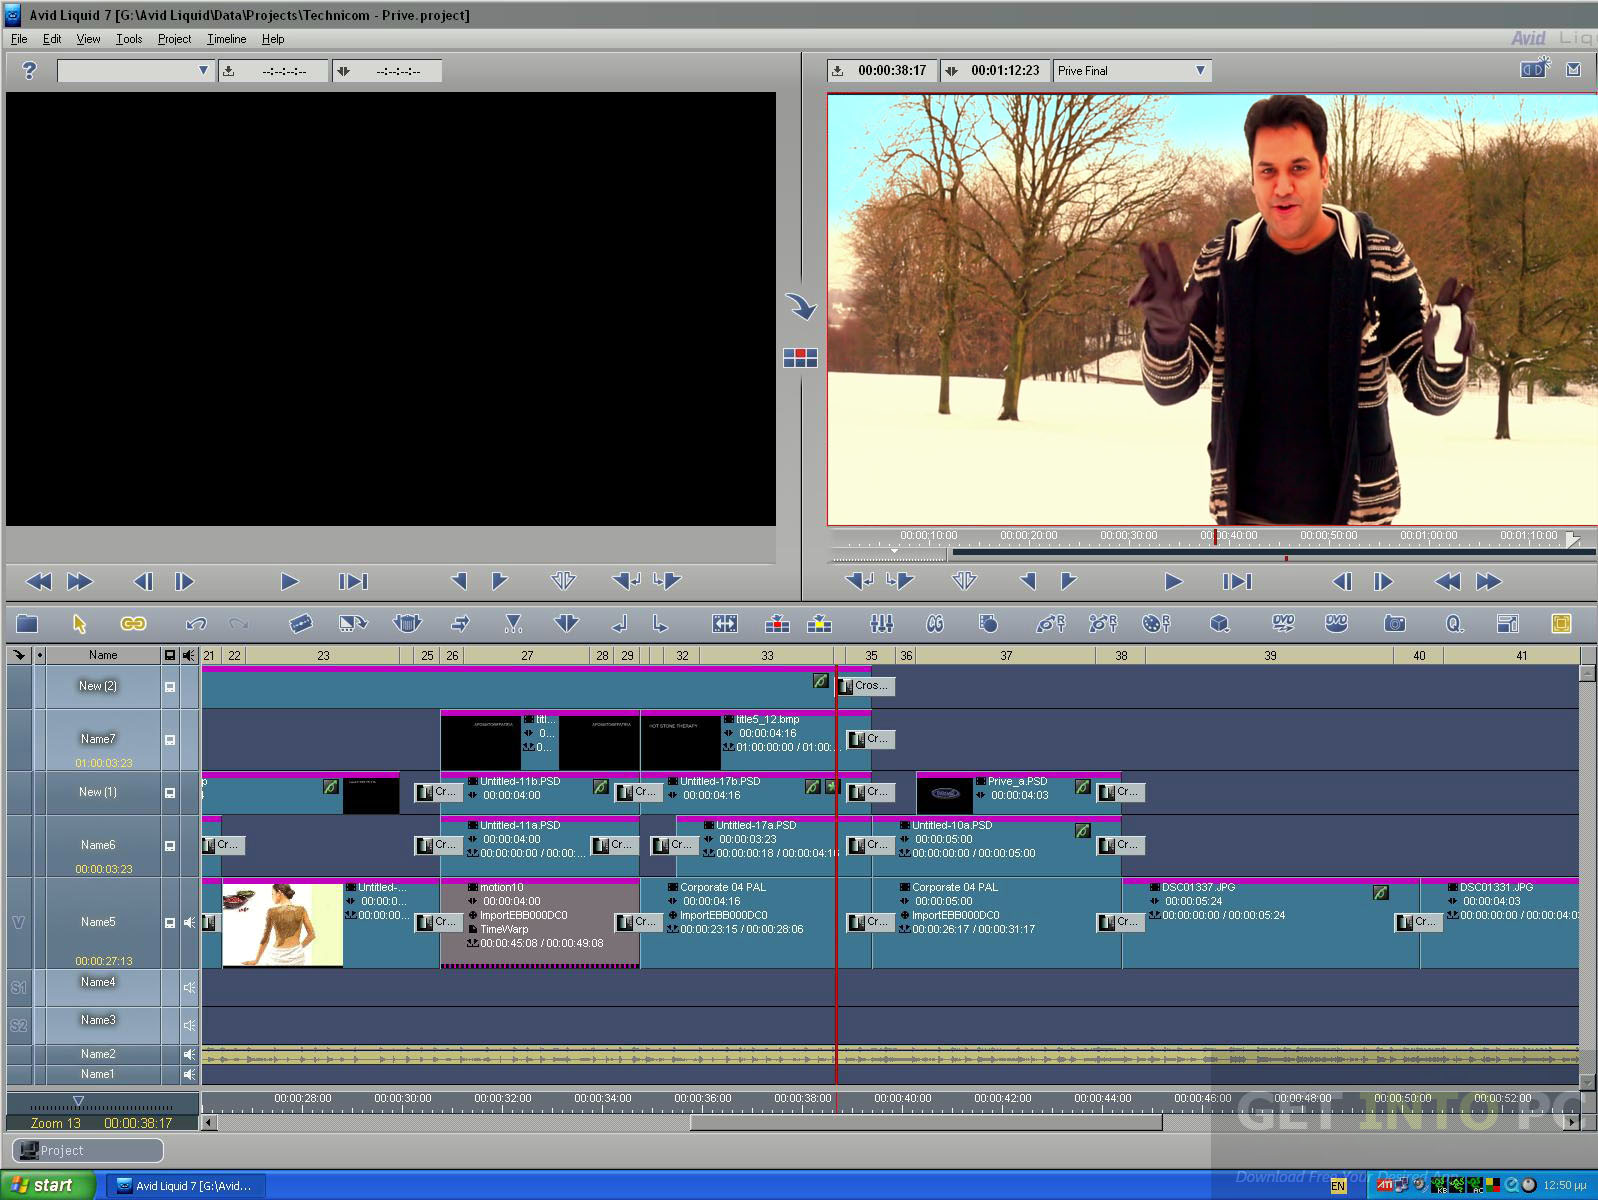Open the empty source clip dropdown

(203, 71)
